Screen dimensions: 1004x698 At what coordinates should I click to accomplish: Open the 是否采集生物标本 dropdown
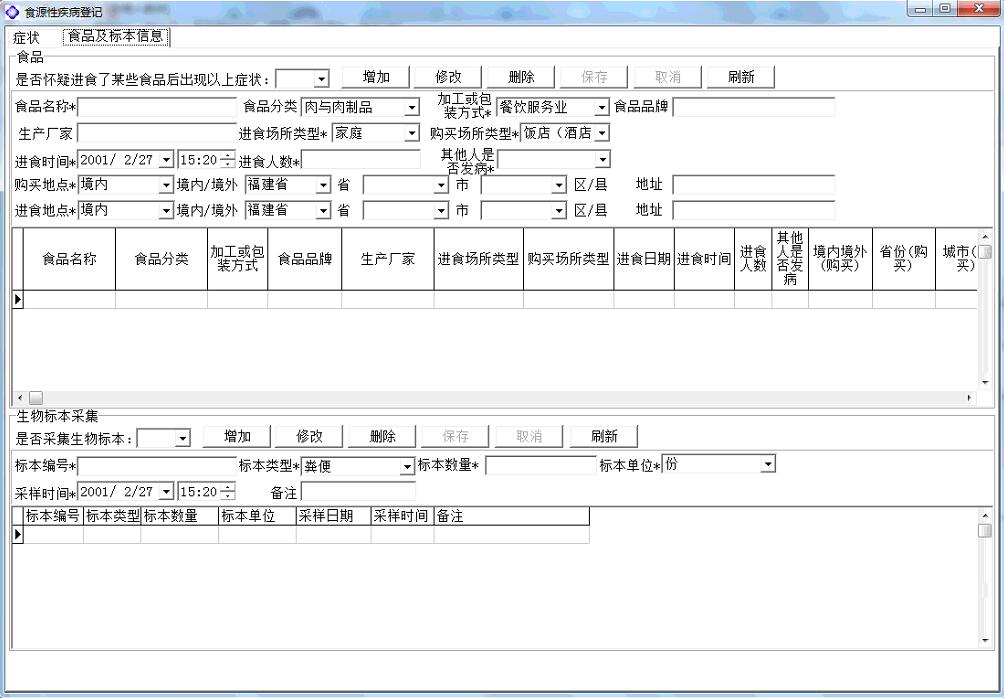pos(183,438)
